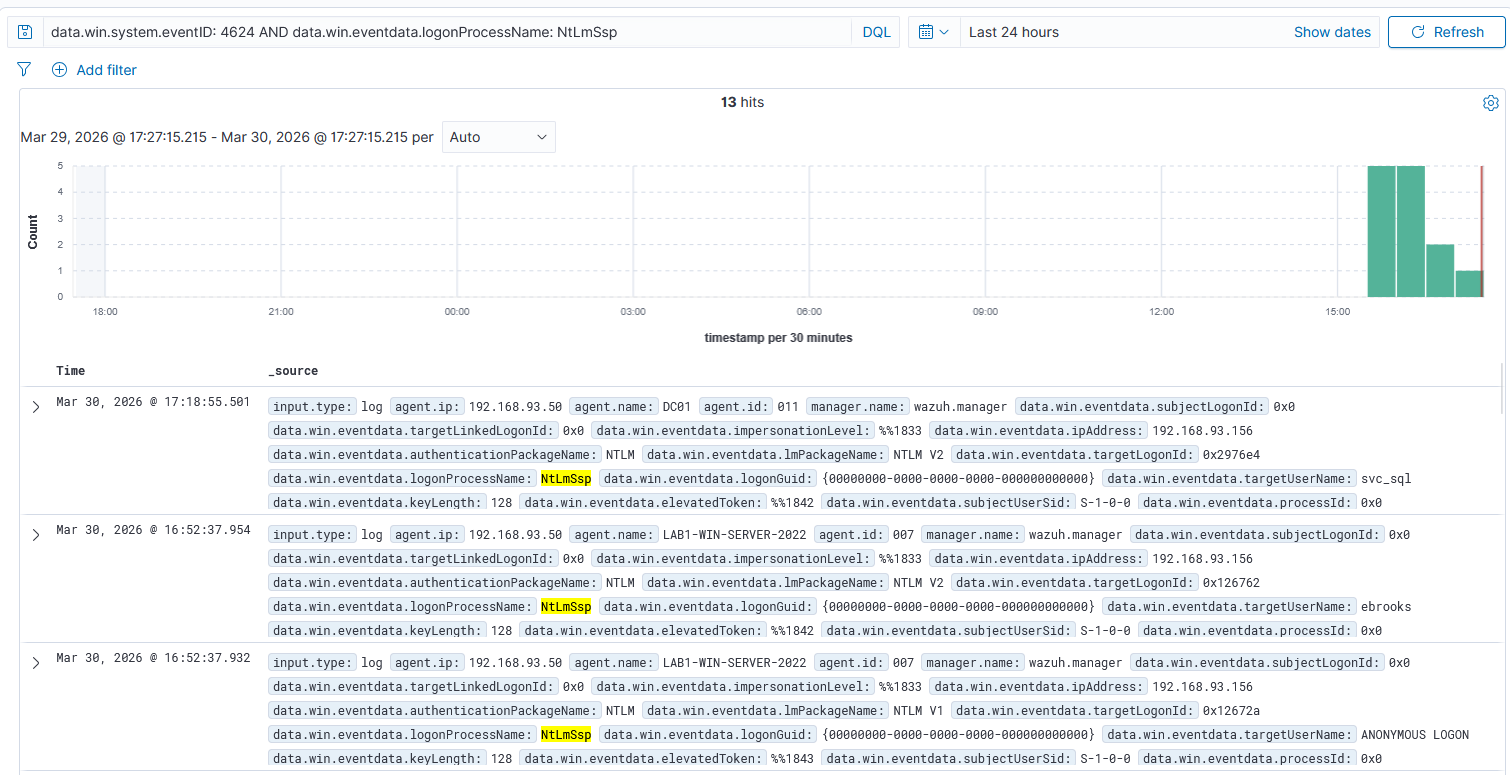Click the Show dates link
The width and height of the screenshot is (1510, 775).
pyautogui.click(x=1332, y=32)
